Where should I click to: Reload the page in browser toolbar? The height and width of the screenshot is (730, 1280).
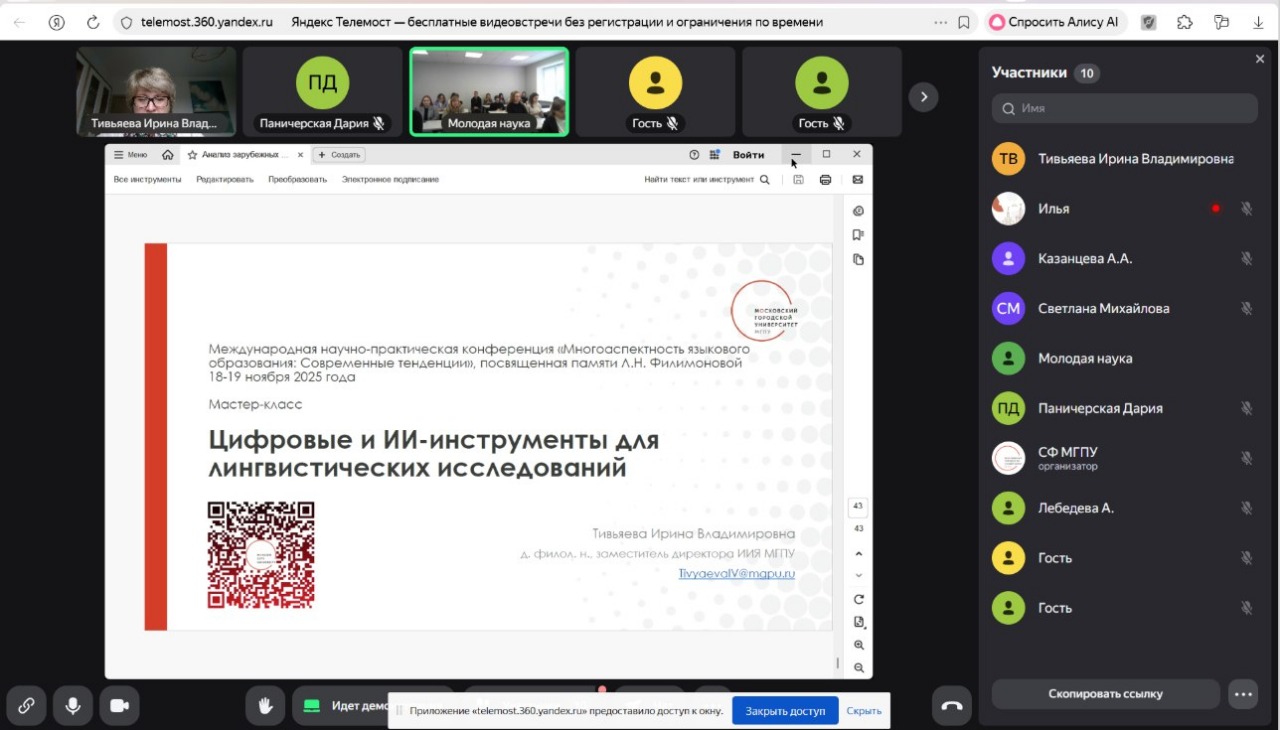(x=93, y=22)
